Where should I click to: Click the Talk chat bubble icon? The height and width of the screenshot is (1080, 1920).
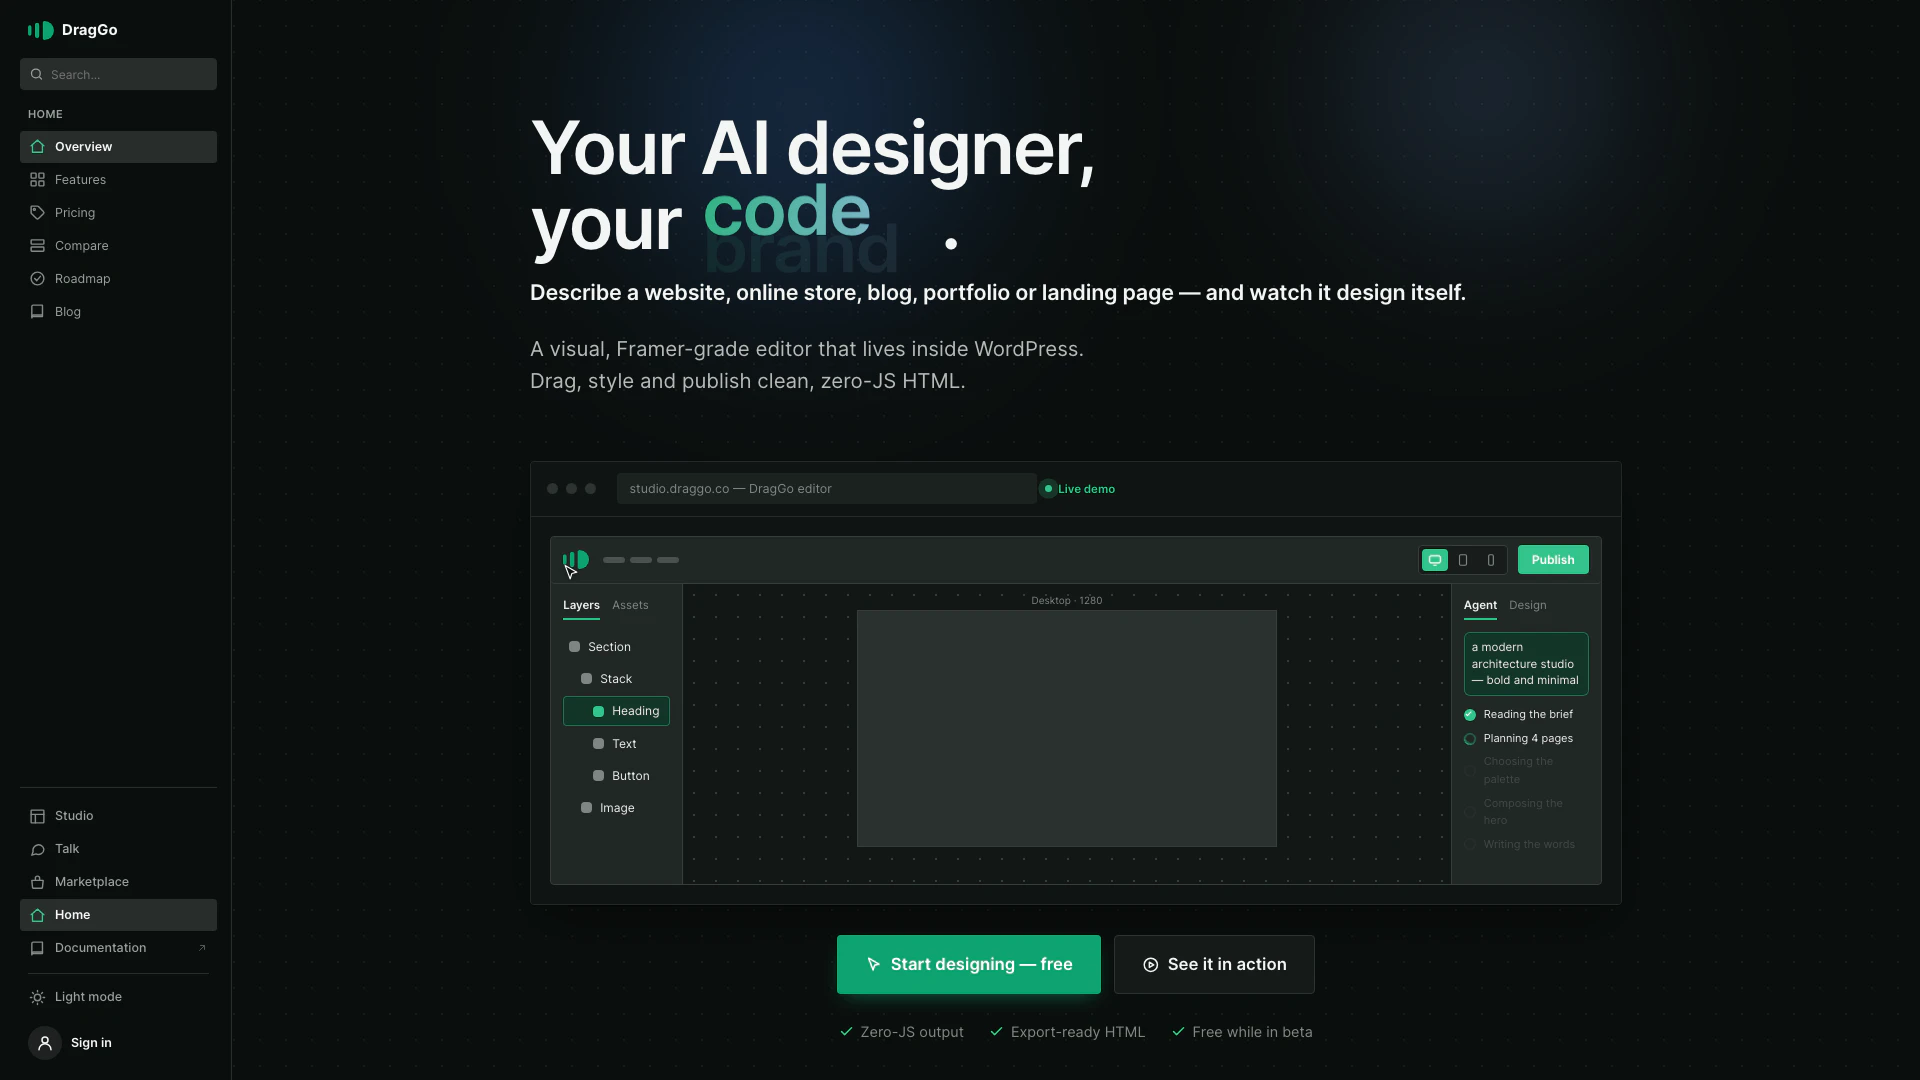pos(37,849)
